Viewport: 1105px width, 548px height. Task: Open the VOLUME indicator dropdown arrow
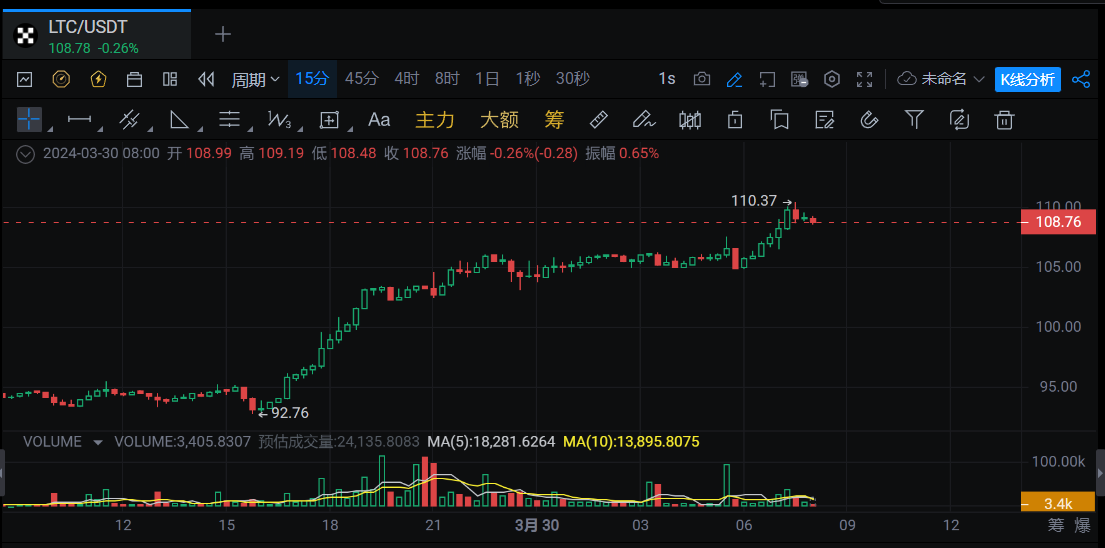pos(98,442)
